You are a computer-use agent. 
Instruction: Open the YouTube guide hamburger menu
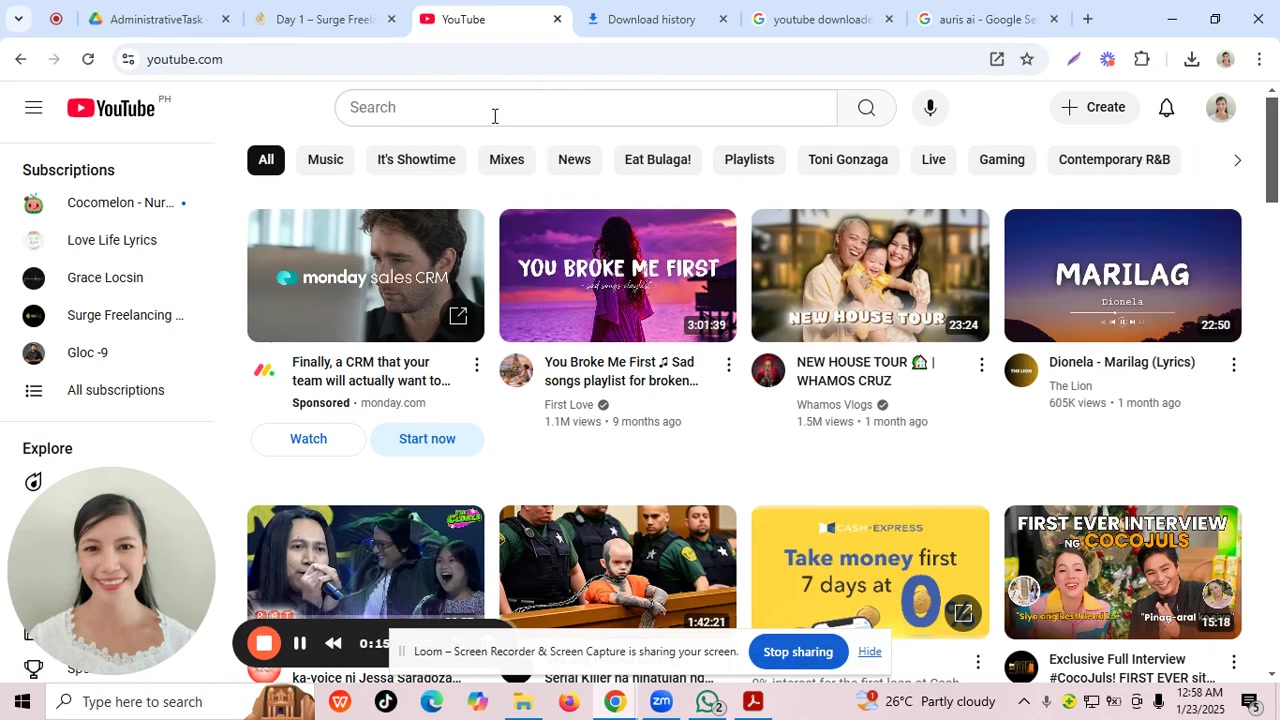34,108
